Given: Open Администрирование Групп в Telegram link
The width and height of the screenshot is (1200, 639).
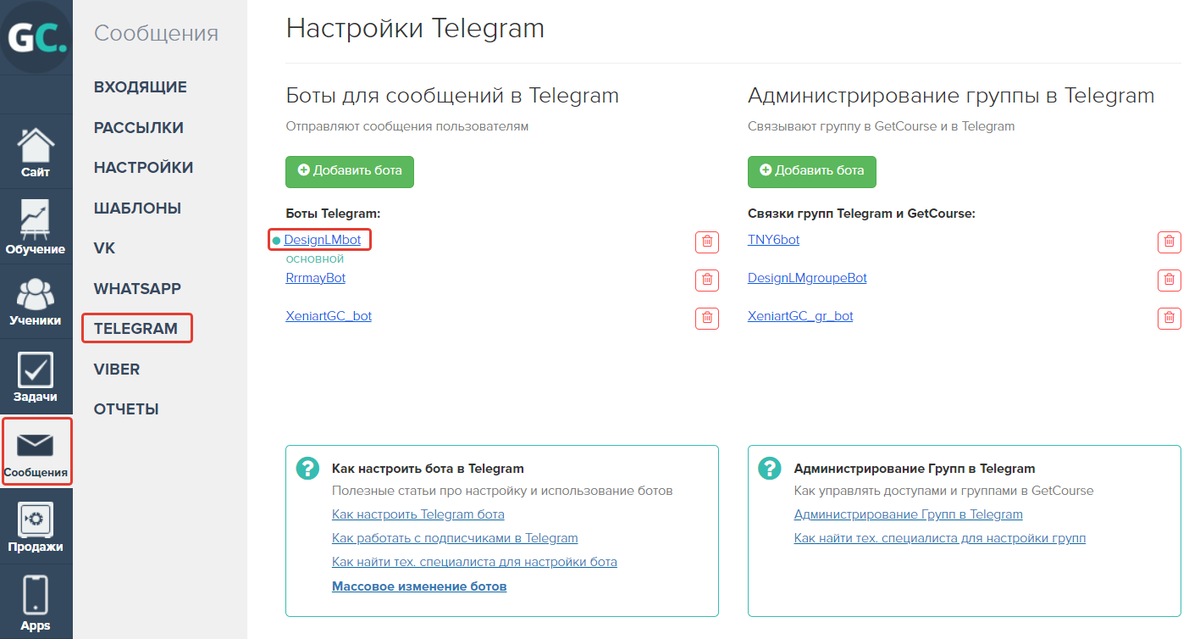Looking at the screenshot, I should click(x=908, y=515).
